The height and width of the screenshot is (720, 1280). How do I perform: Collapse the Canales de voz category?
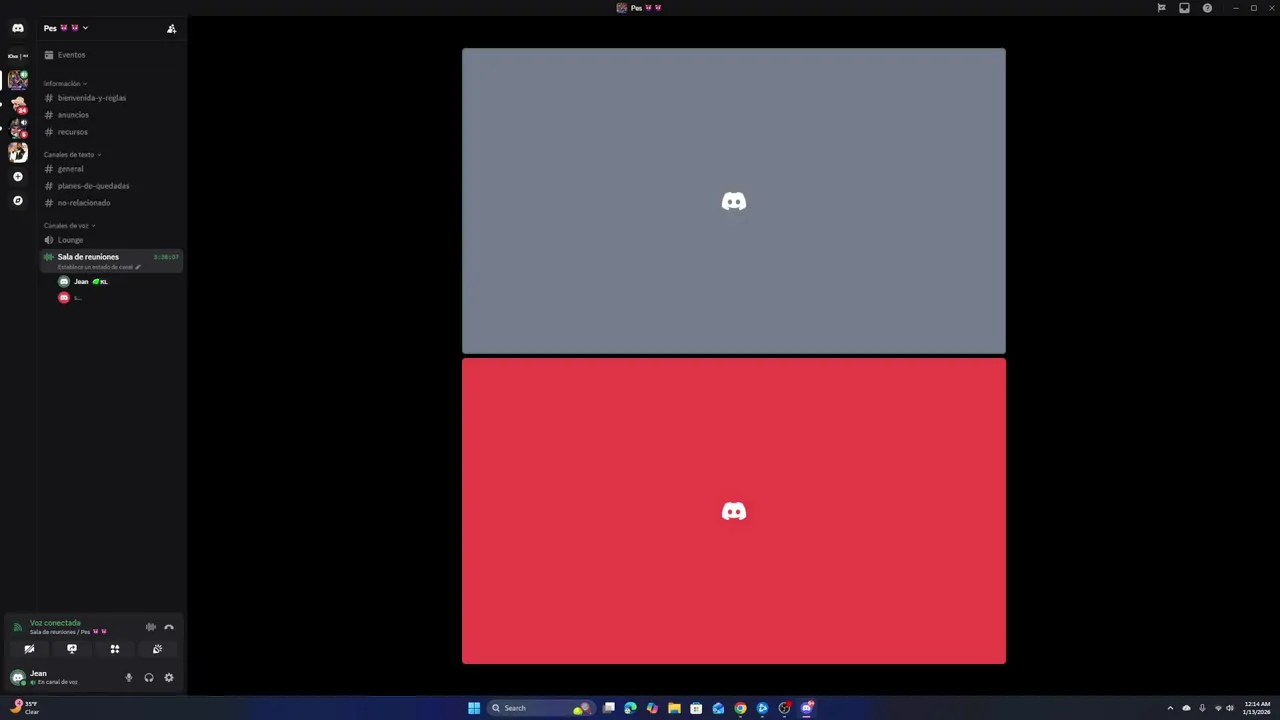click(69, 226)
